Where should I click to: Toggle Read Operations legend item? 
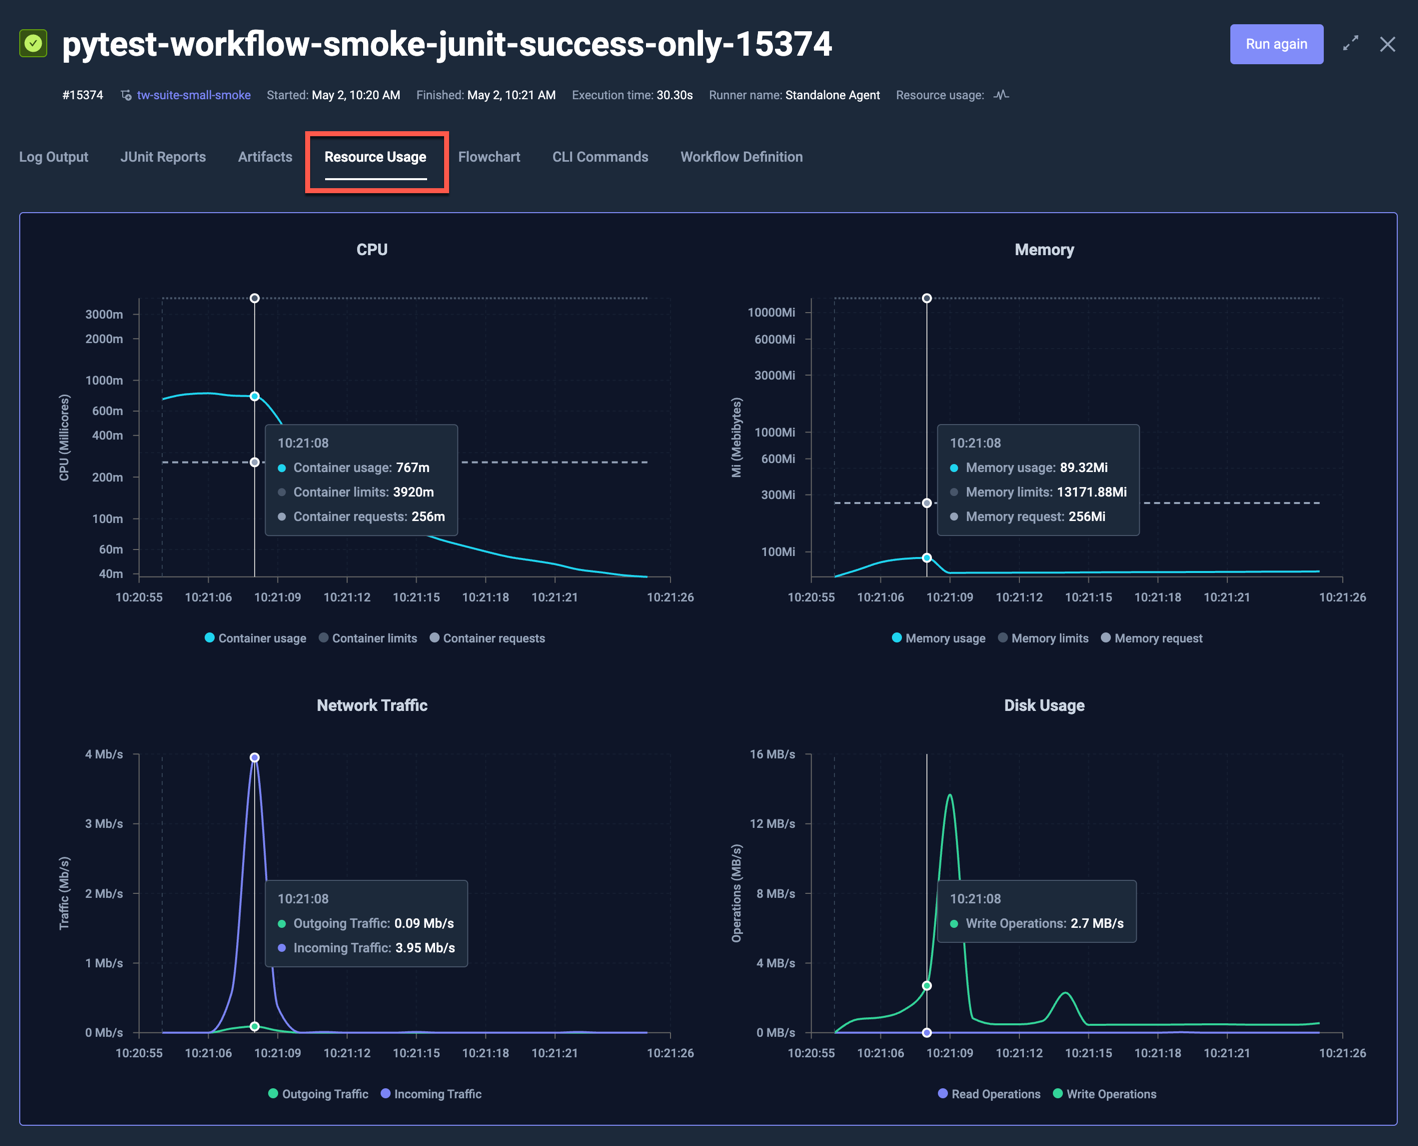pyautogui.click(x=989, y=1094)
